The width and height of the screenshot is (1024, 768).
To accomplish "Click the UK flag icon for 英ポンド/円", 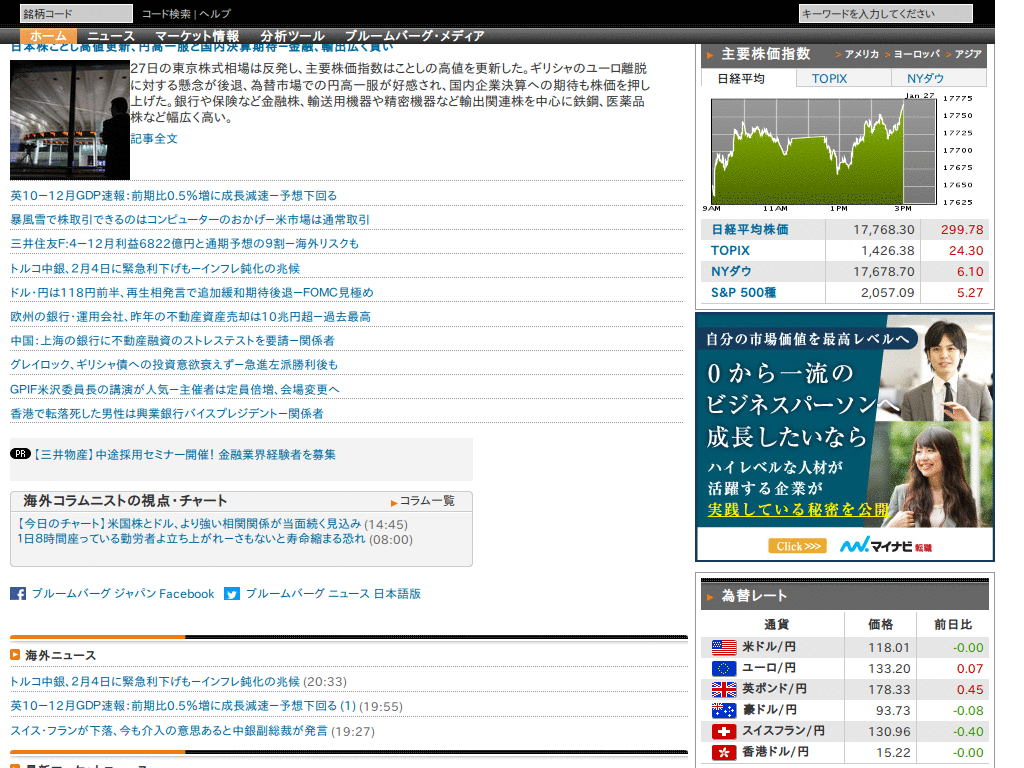I will coord(724,689).
